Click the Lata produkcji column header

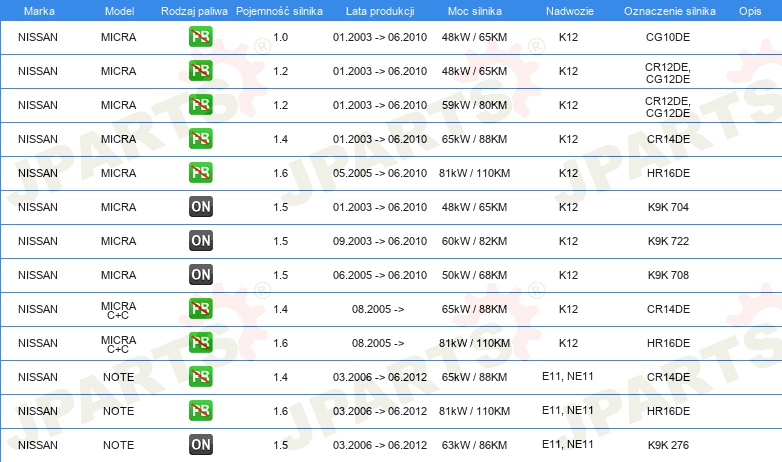tap(380, 11)
